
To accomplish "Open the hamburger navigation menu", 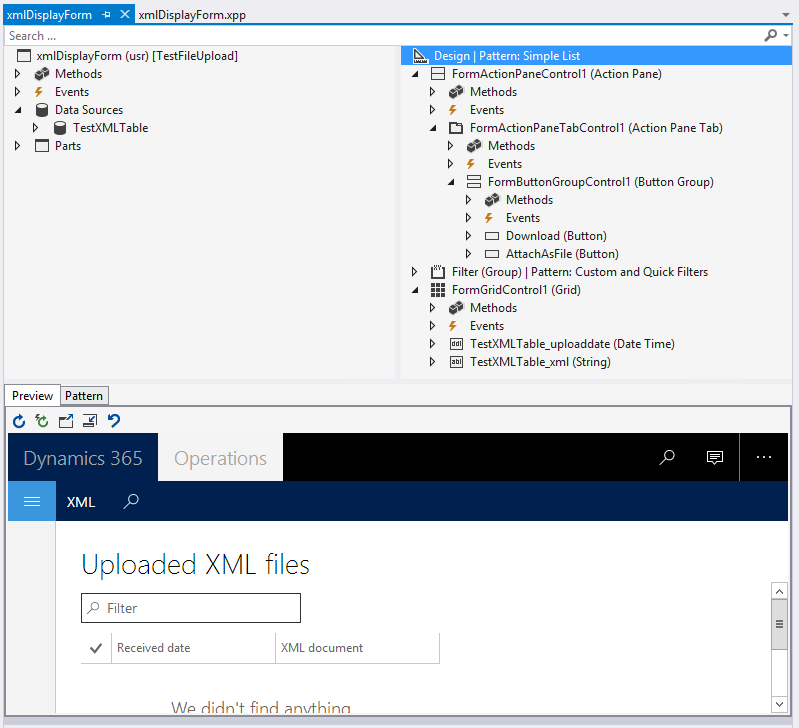I will click(x=32, y=501).
